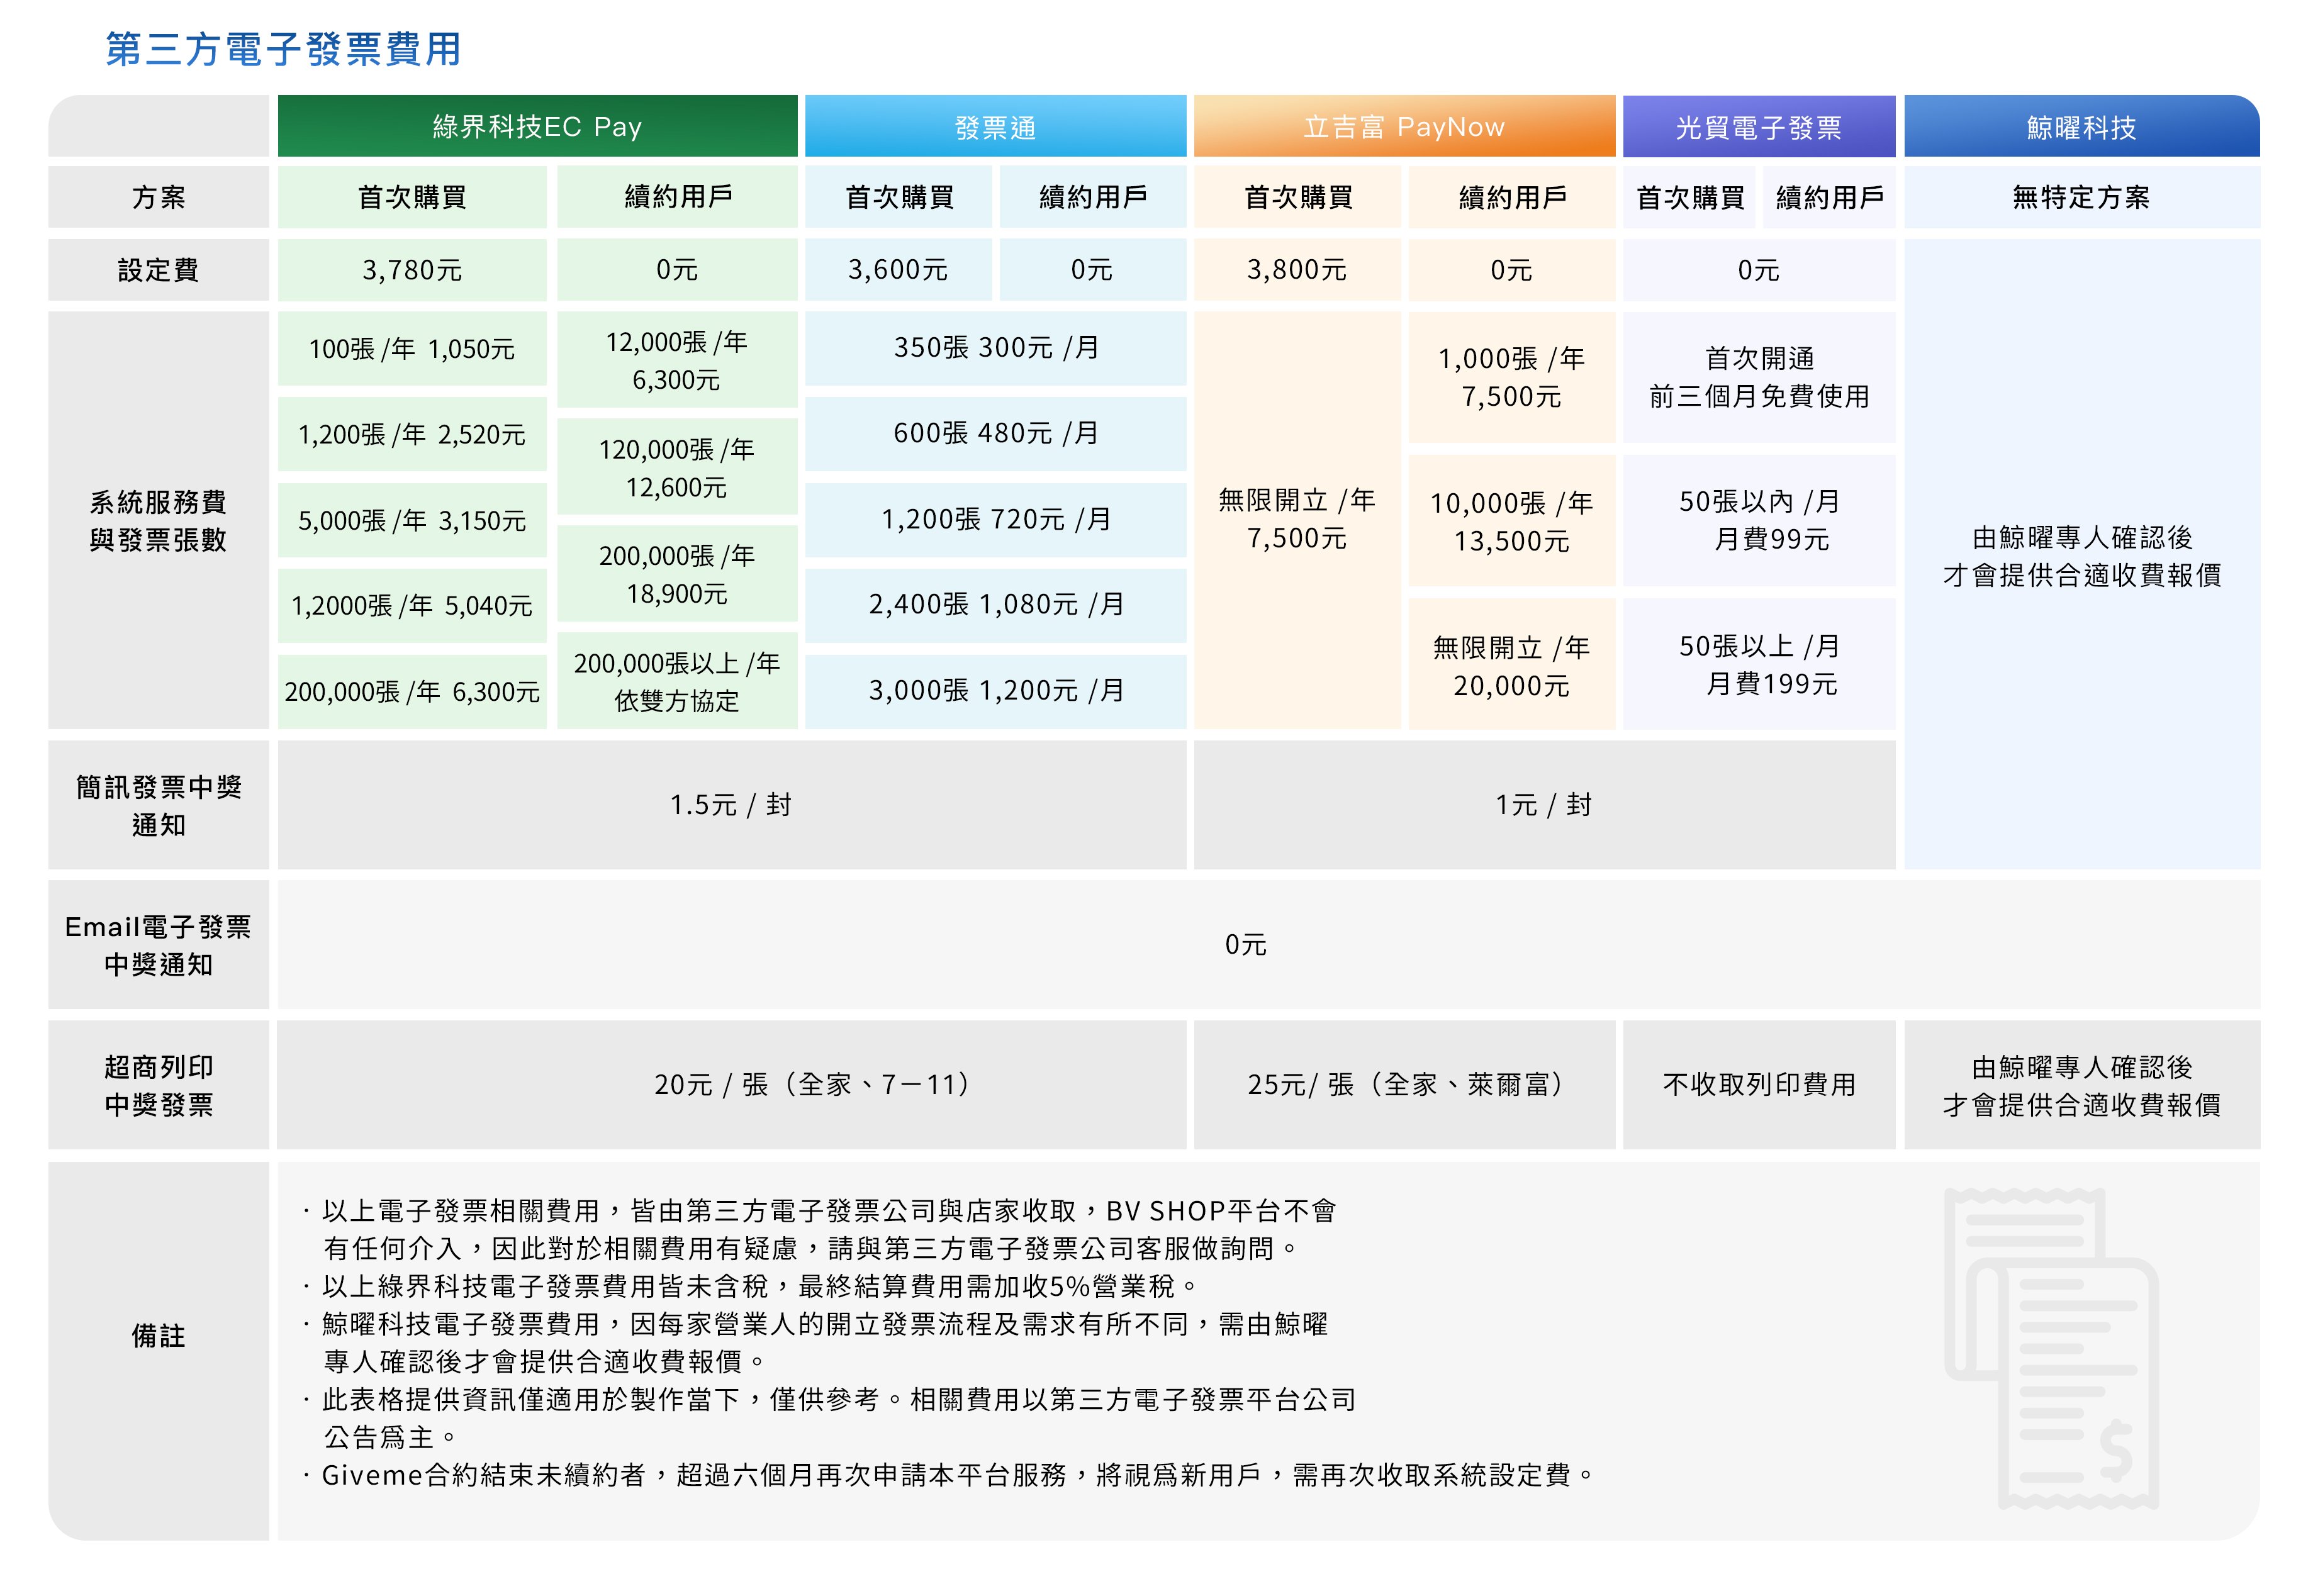Click the 備註 row label
The height and width of the screenshot is (1596, 2313).
coord(158,1350)
